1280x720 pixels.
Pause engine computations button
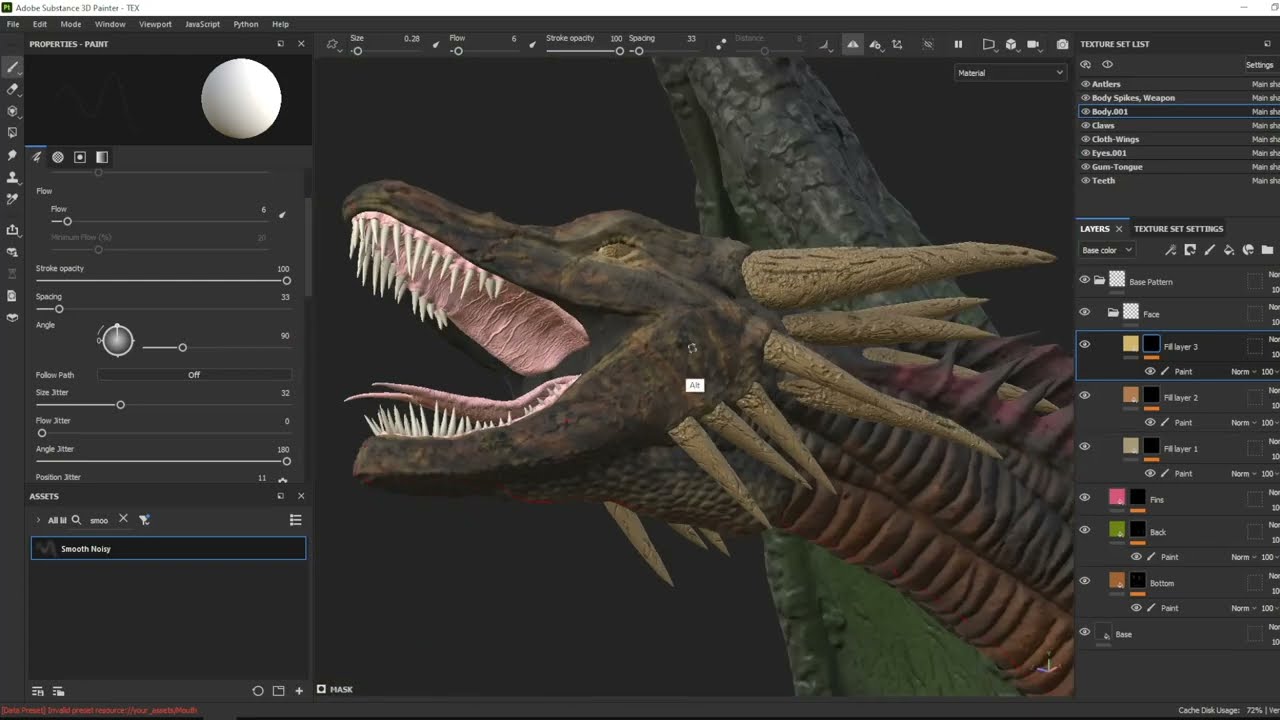tap(958, 44)
